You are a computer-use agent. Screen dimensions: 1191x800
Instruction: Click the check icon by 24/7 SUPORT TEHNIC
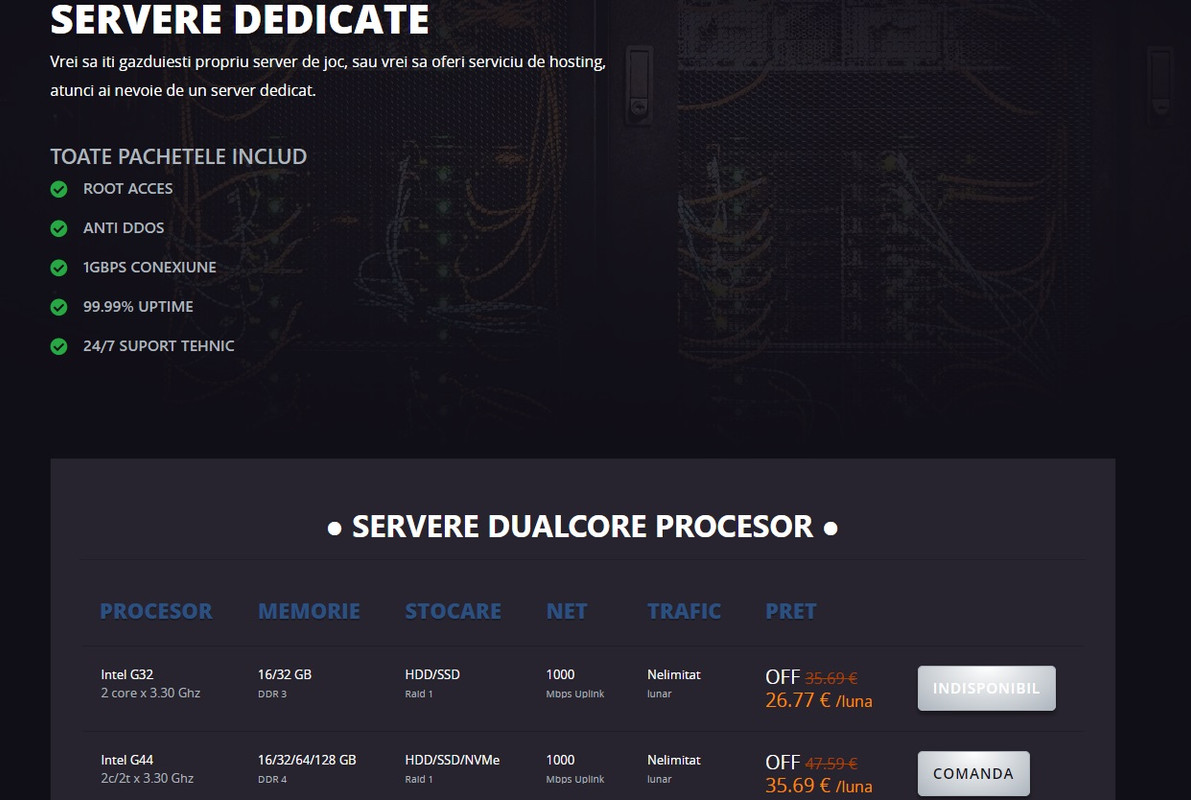point(58,347)
